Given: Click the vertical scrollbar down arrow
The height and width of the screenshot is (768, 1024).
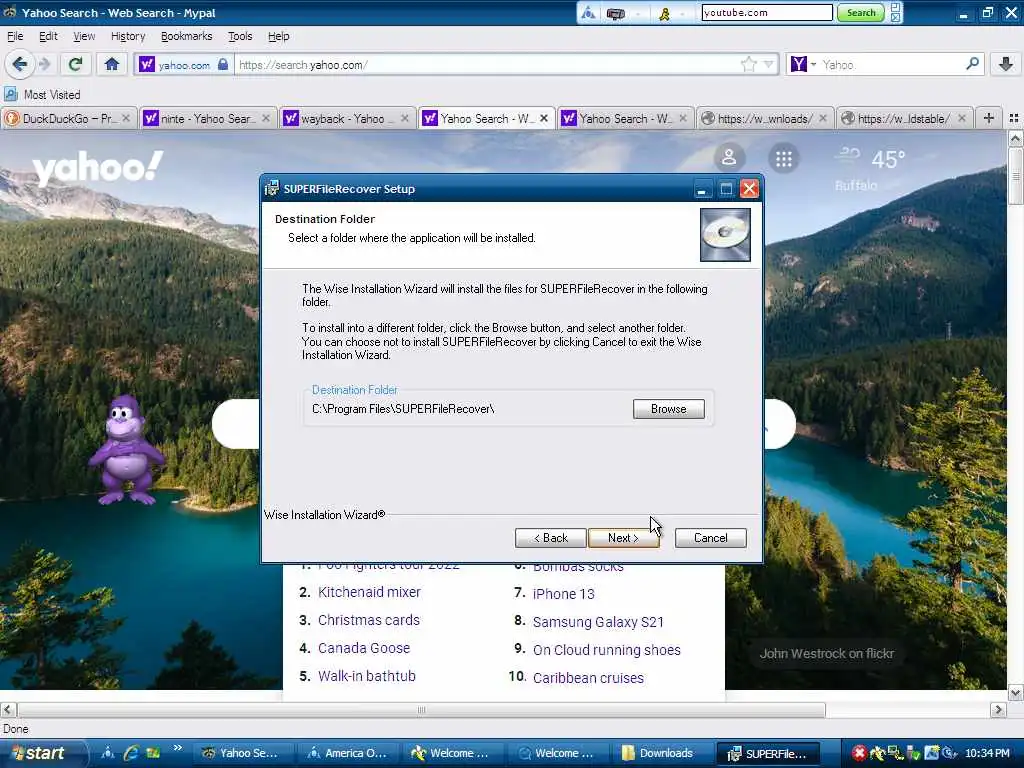Looking at the screenshot, I should coord(1015,693).
